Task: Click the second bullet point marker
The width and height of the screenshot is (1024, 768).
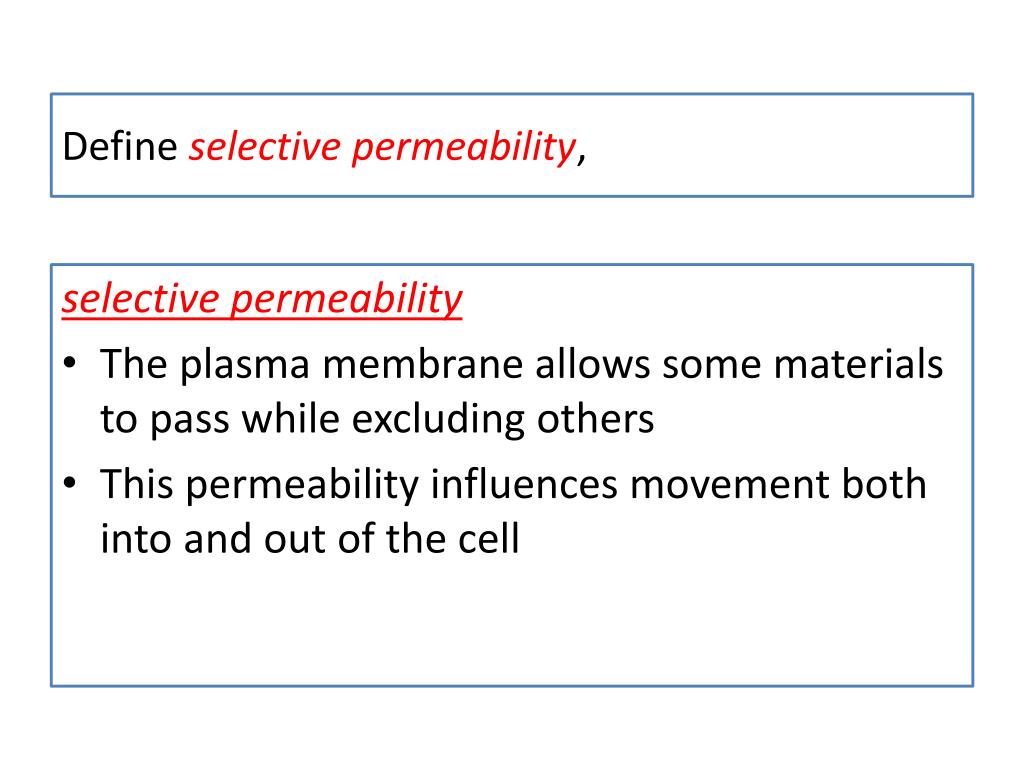Action: (x=70, y=483)
